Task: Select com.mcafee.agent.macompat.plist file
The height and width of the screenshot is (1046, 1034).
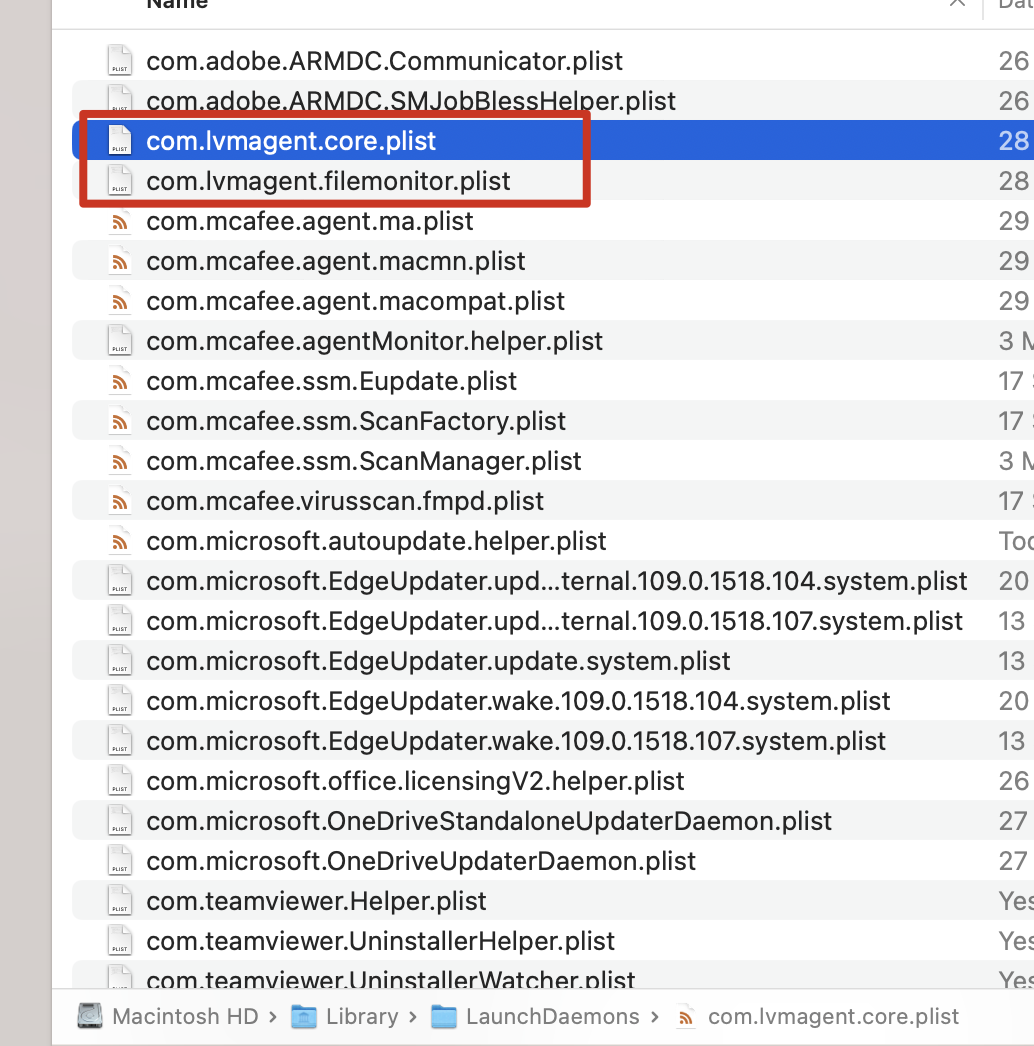Action: point(356,302)
